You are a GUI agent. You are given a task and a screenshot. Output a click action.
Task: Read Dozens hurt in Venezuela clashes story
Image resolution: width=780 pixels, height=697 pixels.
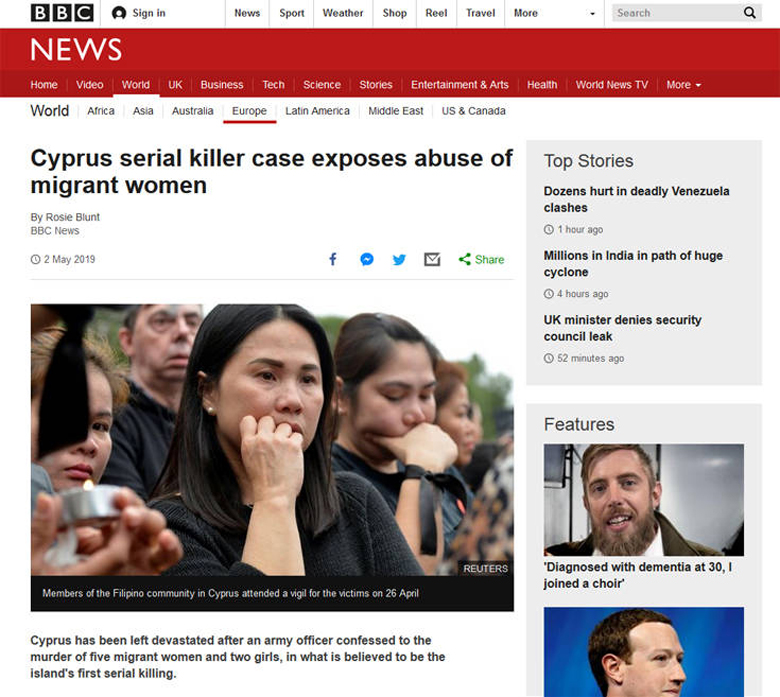coord(636,199)
